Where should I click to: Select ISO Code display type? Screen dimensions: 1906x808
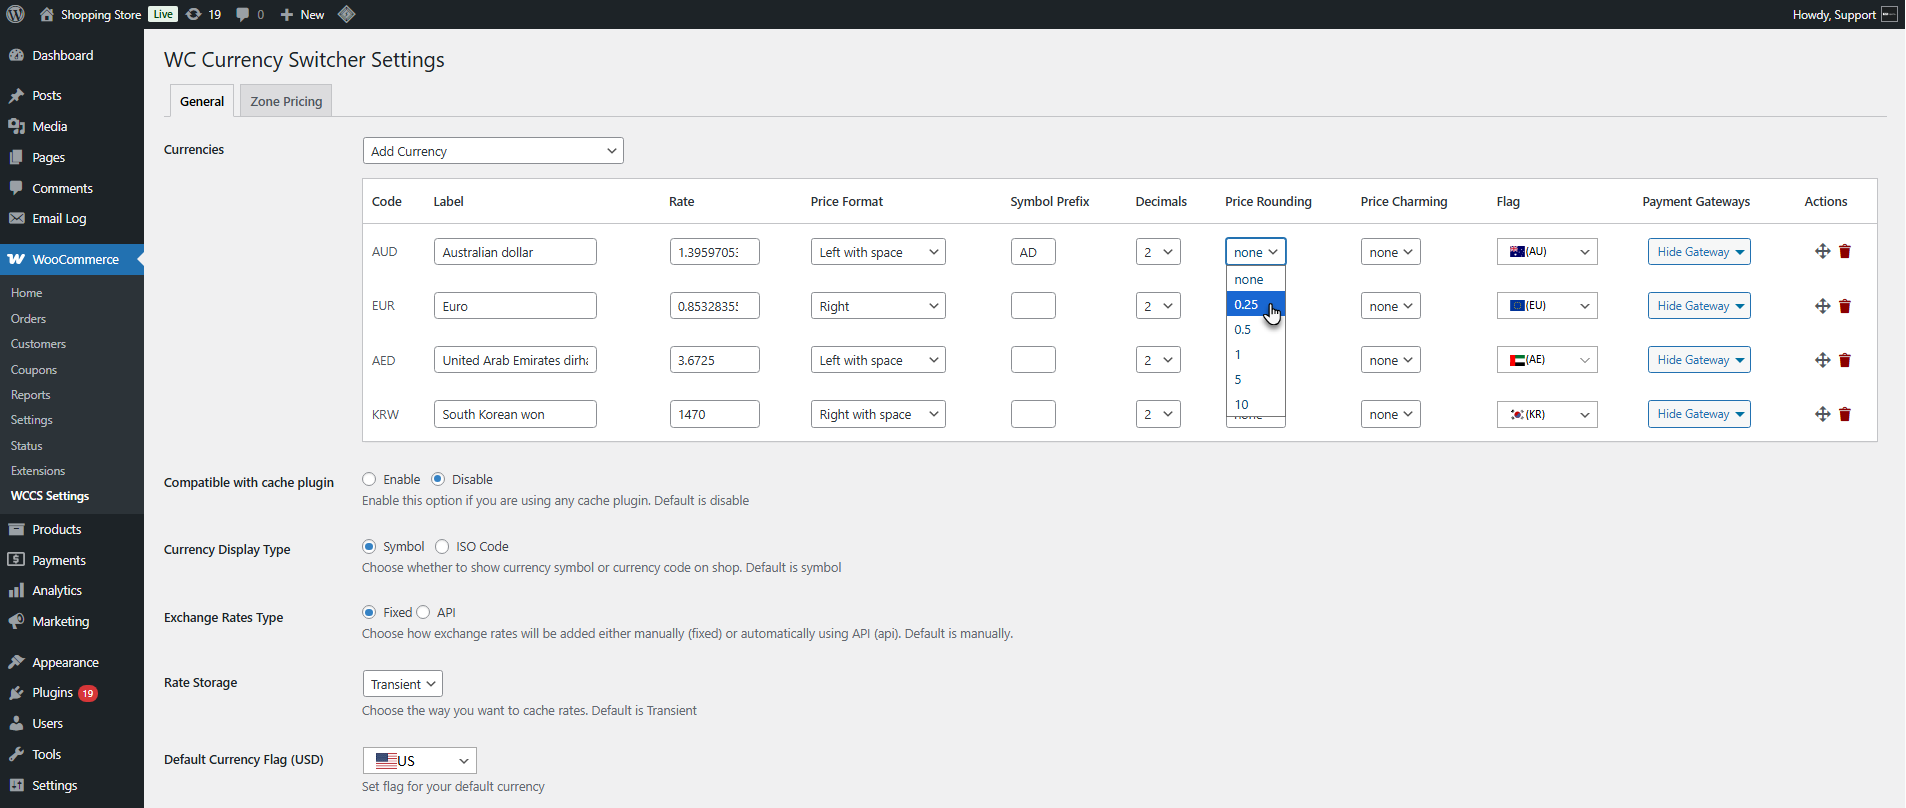pos(442,546)
